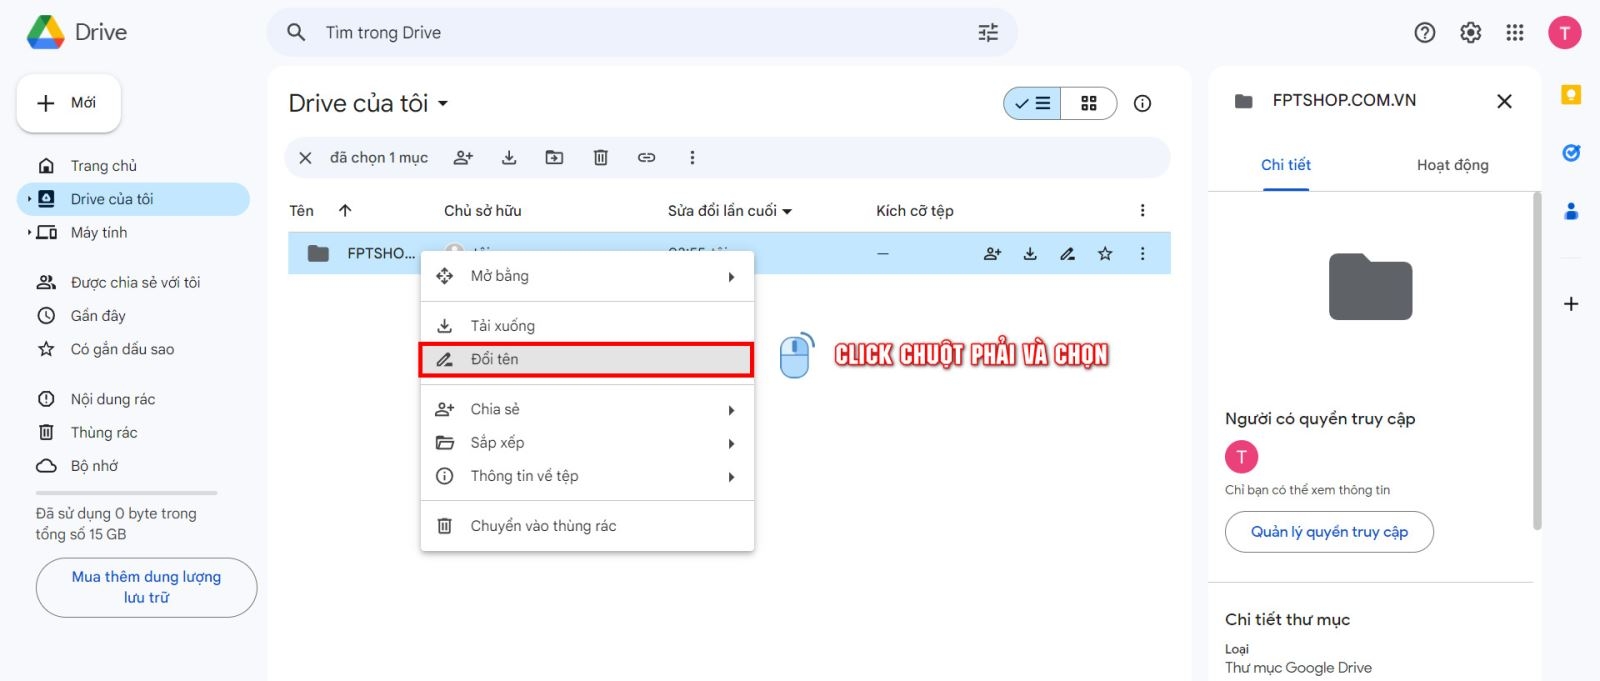
Task: Click the plus add-ons icon
Action: (x=1571, y=304)
